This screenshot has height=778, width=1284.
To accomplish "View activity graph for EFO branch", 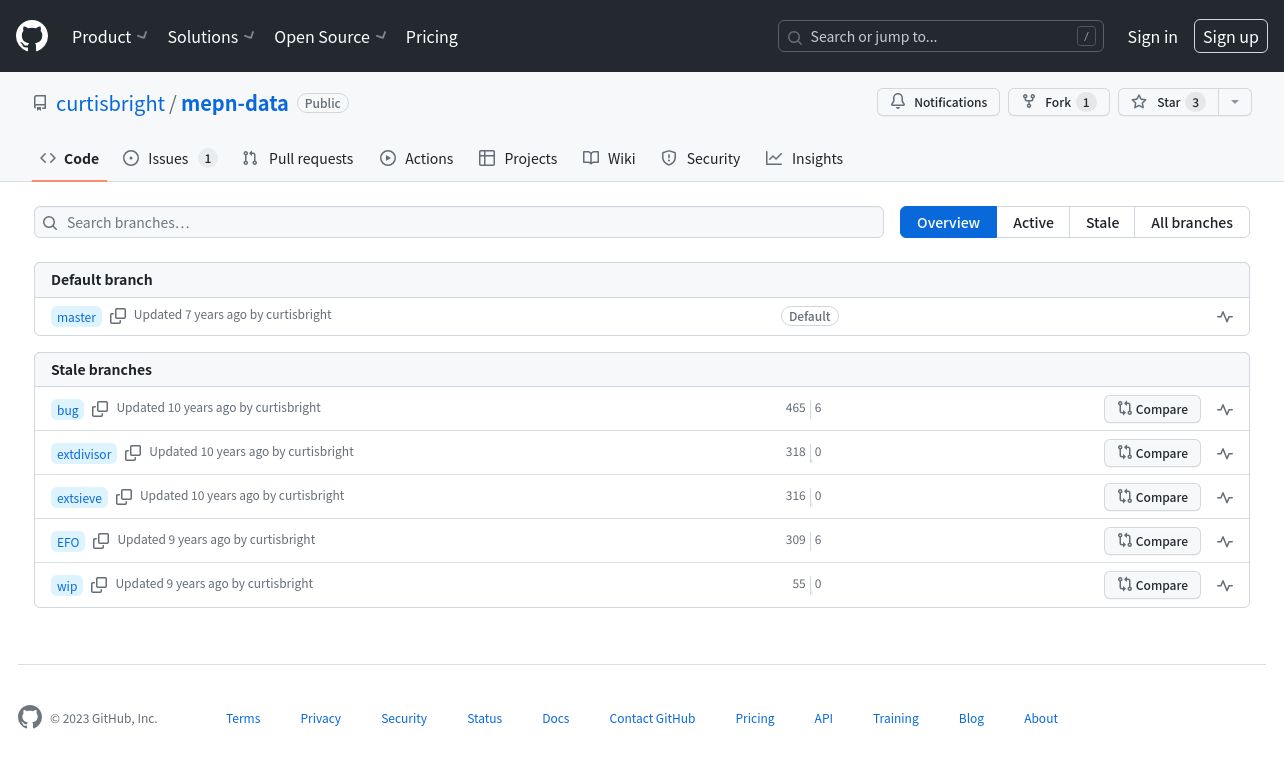I will click(1225, 541).
